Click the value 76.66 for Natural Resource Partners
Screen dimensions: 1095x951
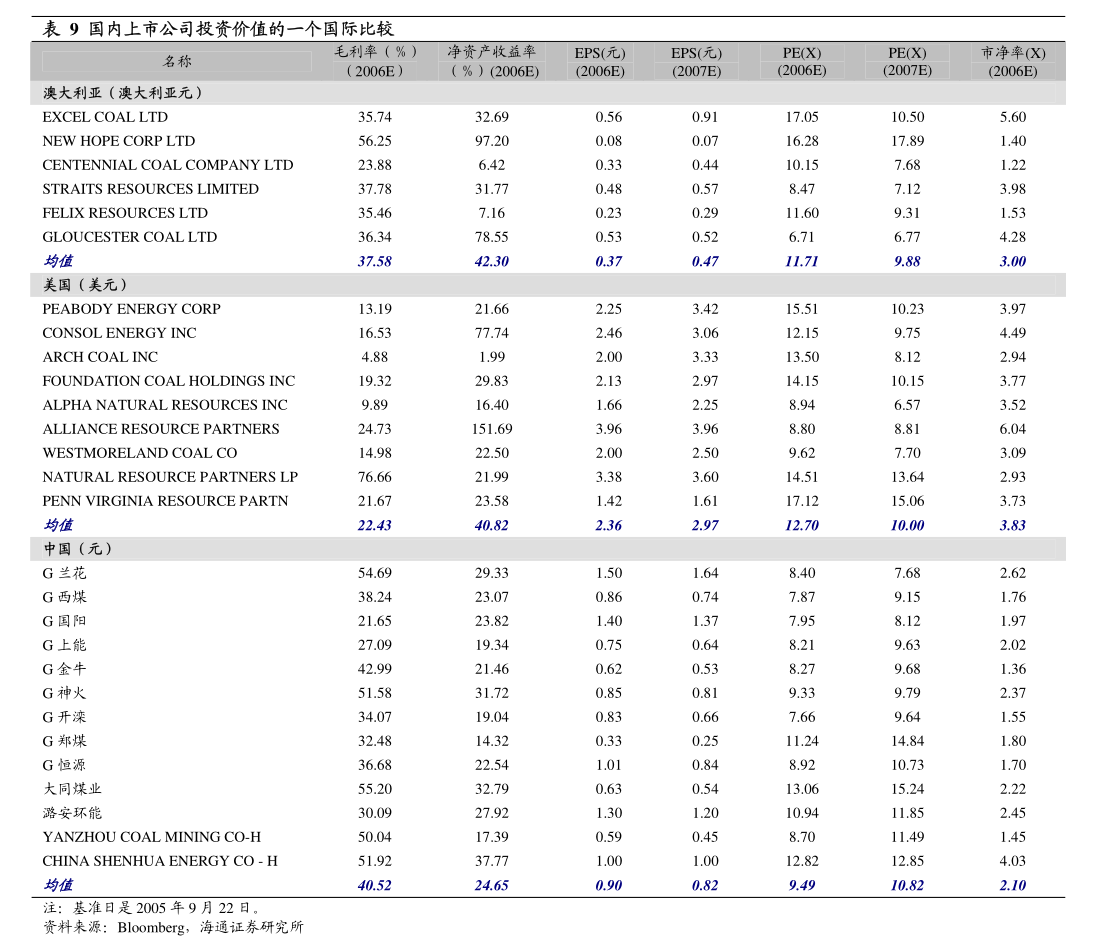coord(375,477)
